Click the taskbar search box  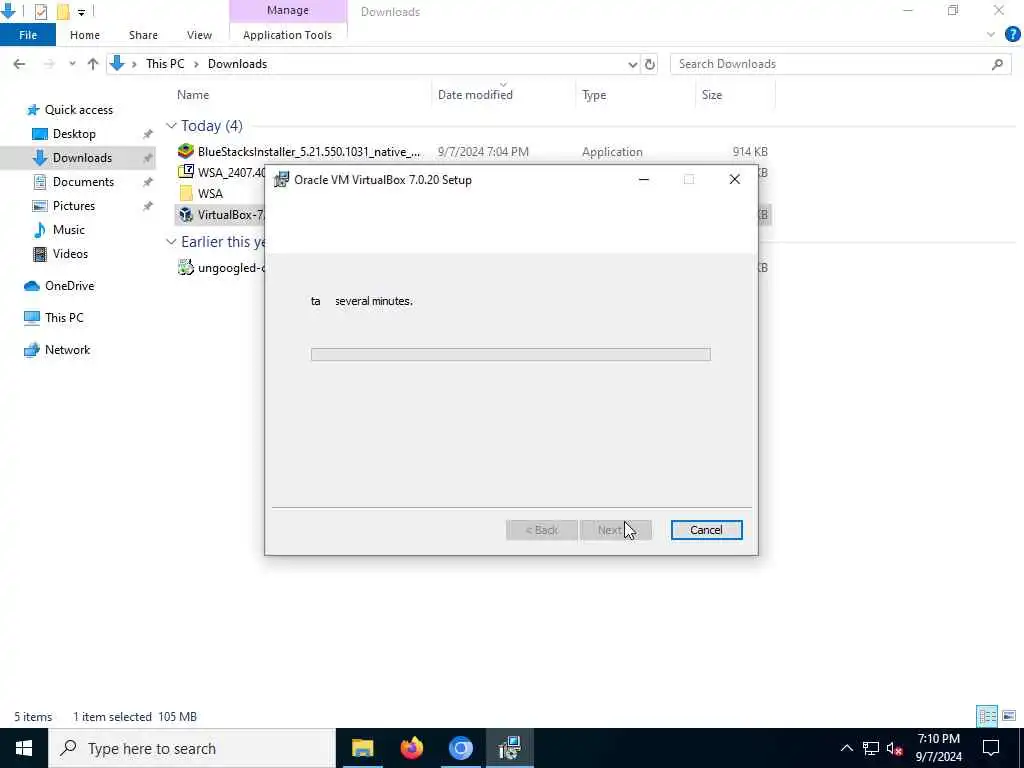tap(192, 748)
